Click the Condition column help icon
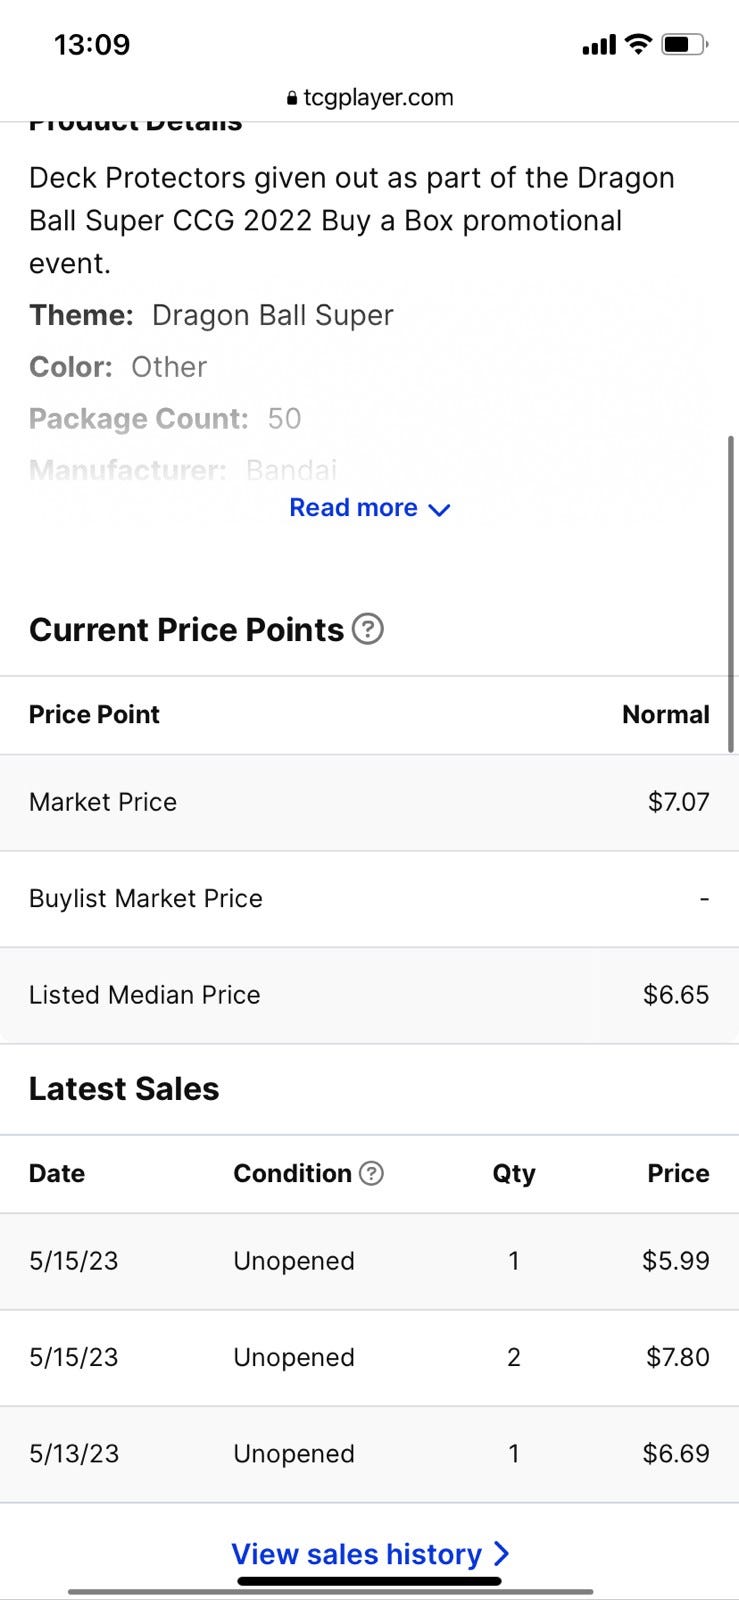The width and height of the screenshot is (739, 1600). click(371, 1173)
